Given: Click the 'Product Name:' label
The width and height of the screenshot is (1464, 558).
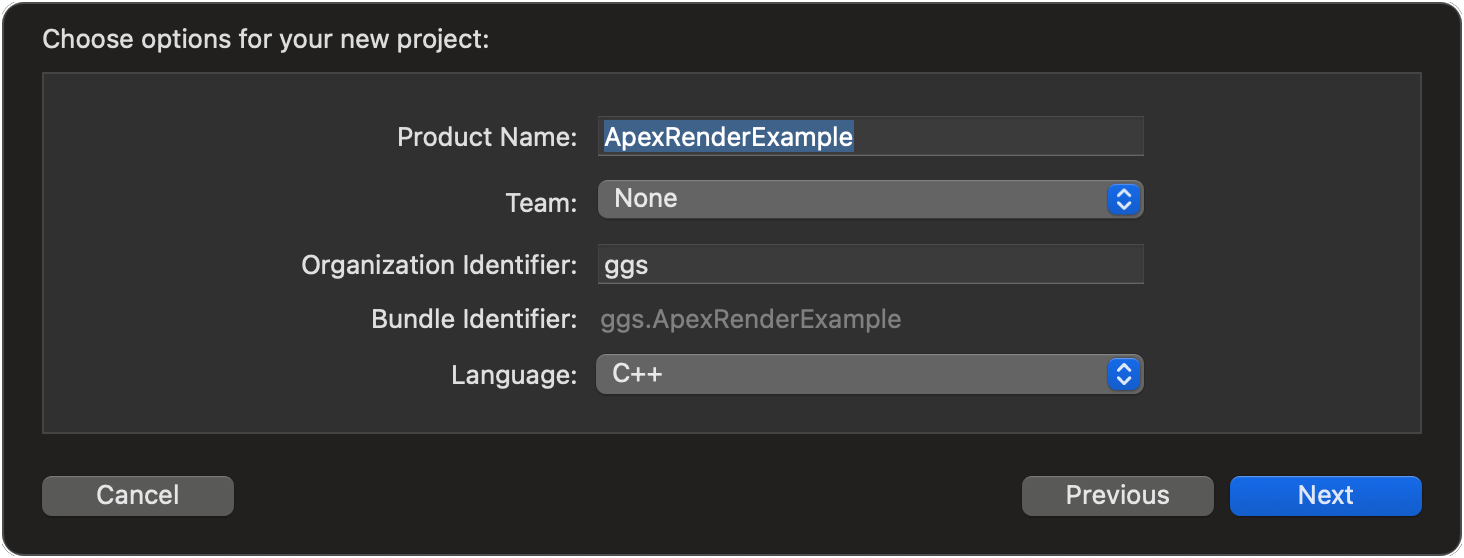Looking at the screenshot, I should (487, 137).
